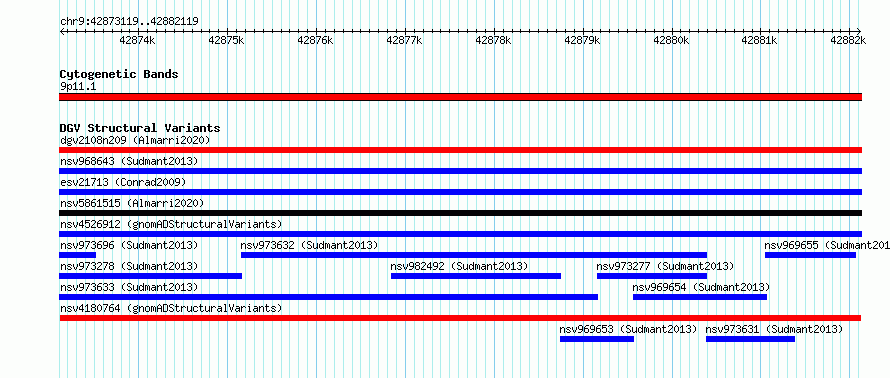Select the blue bar under nsv969655
The height and width of the screenshot is (378, 890).
coord(810,255)
